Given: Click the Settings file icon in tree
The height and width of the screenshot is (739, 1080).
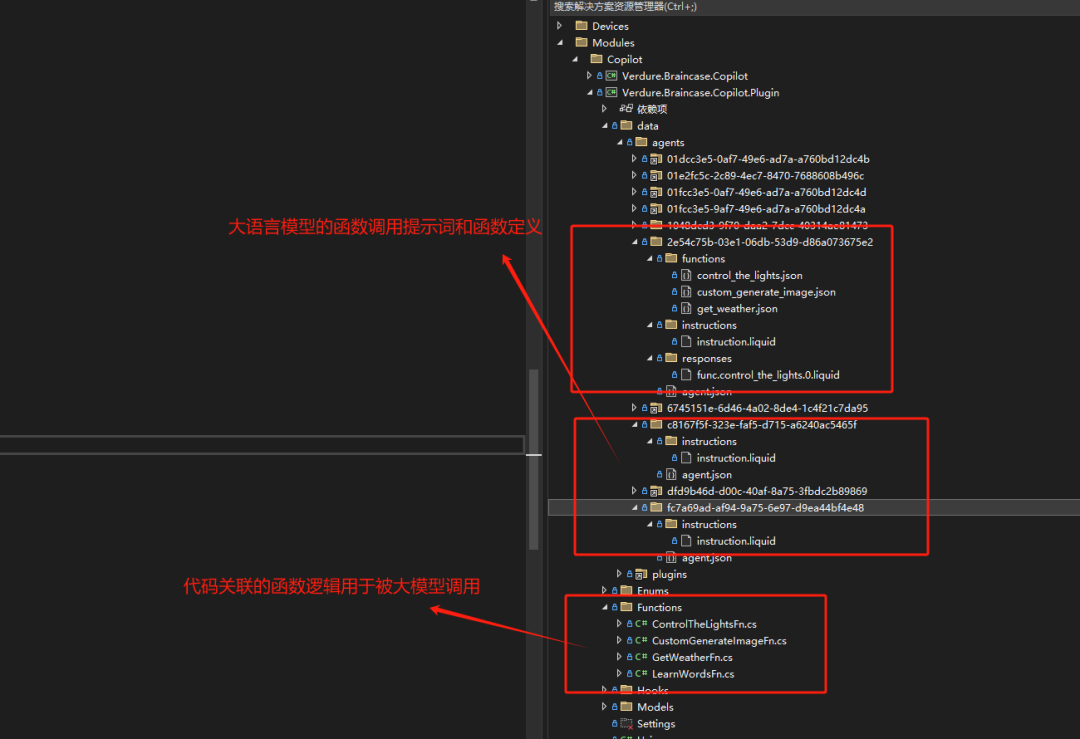Looking at the screenshot, I should tap(626, 724).
